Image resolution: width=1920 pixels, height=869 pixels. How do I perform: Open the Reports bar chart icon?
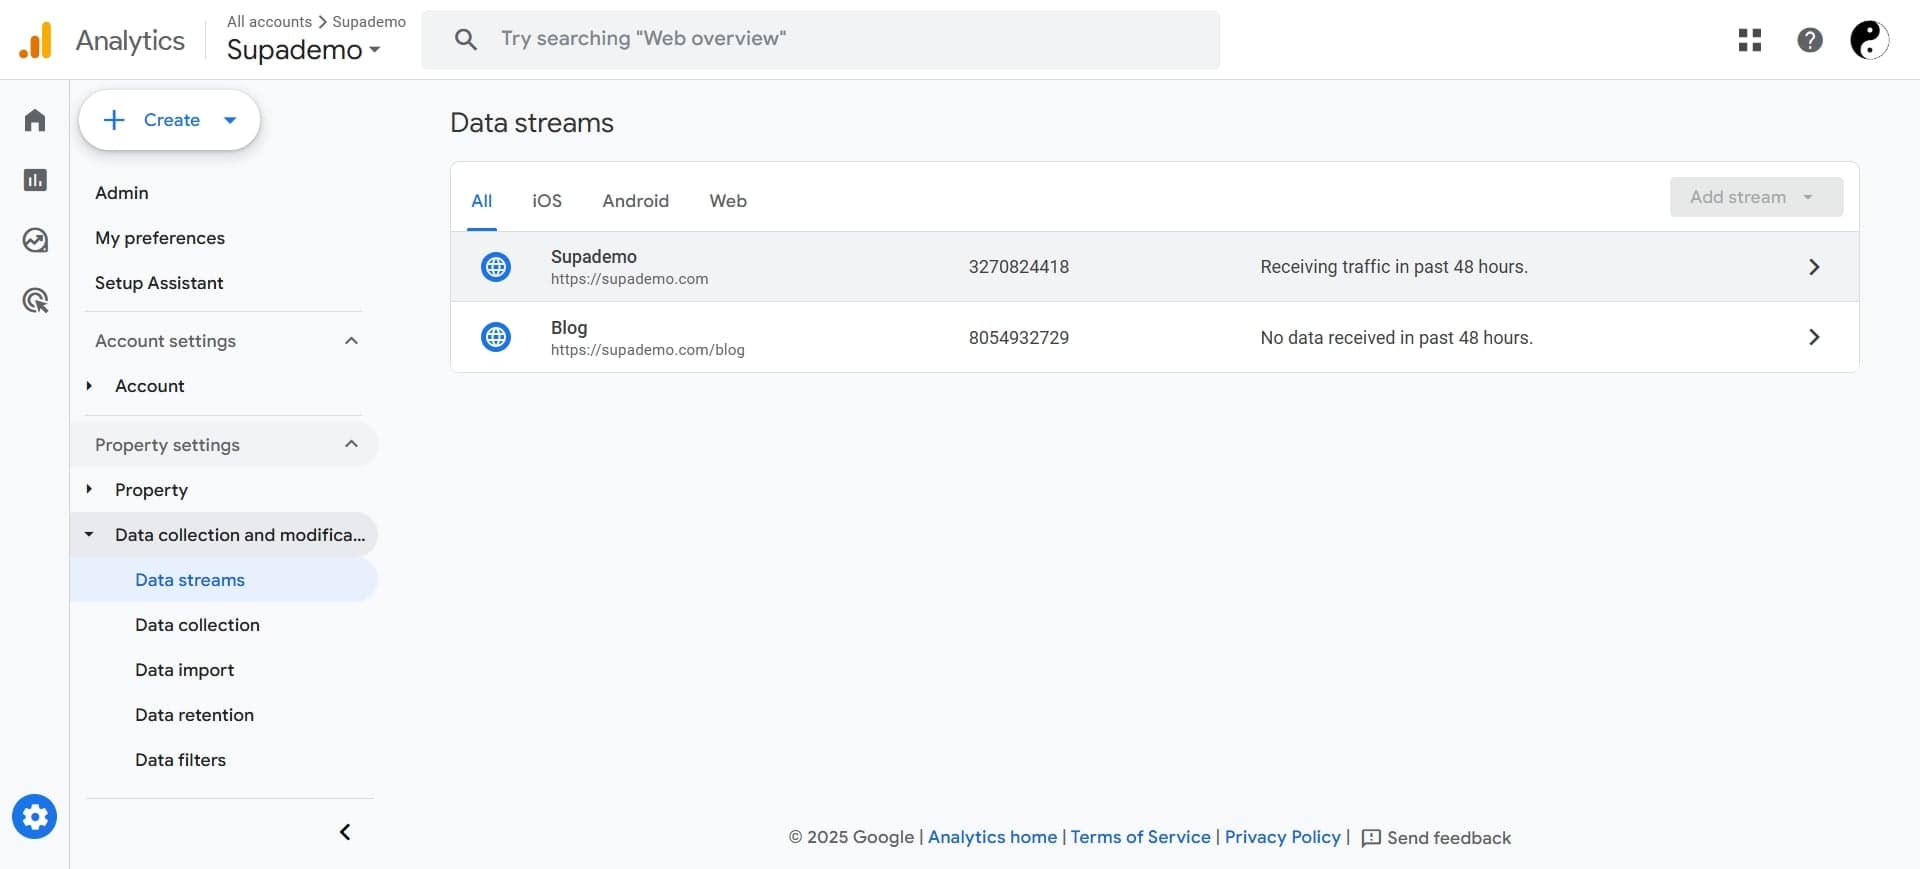tap(35, 180)
